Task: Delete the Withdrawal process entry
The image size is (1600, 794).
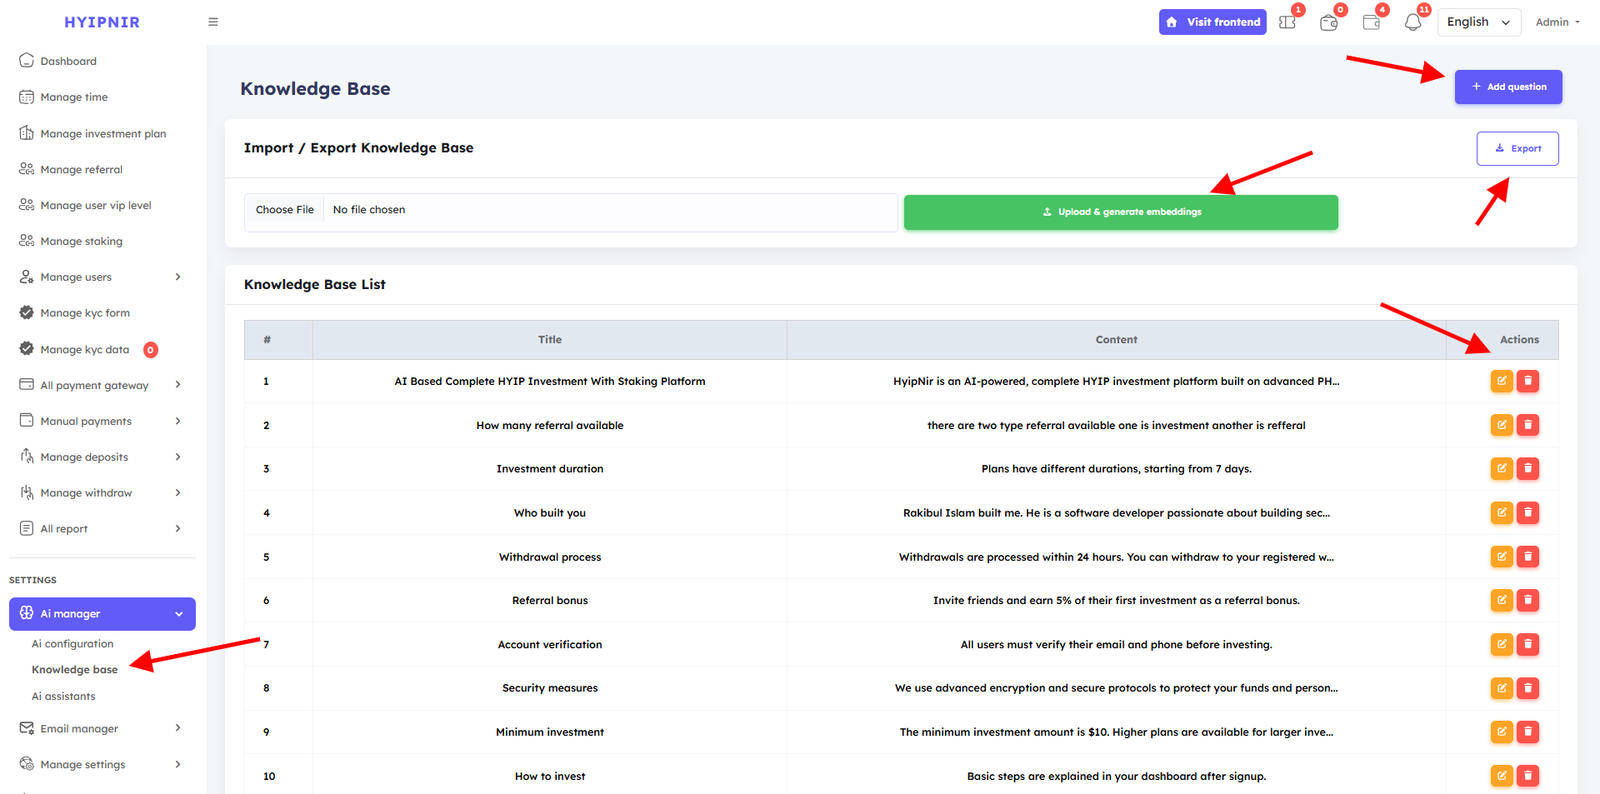Action: 1528,556
